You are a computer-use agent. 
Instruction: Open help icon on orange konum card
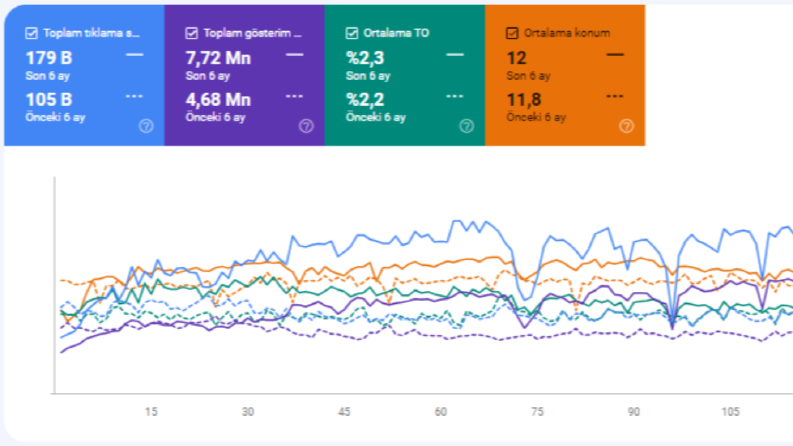tap(626, 126)
